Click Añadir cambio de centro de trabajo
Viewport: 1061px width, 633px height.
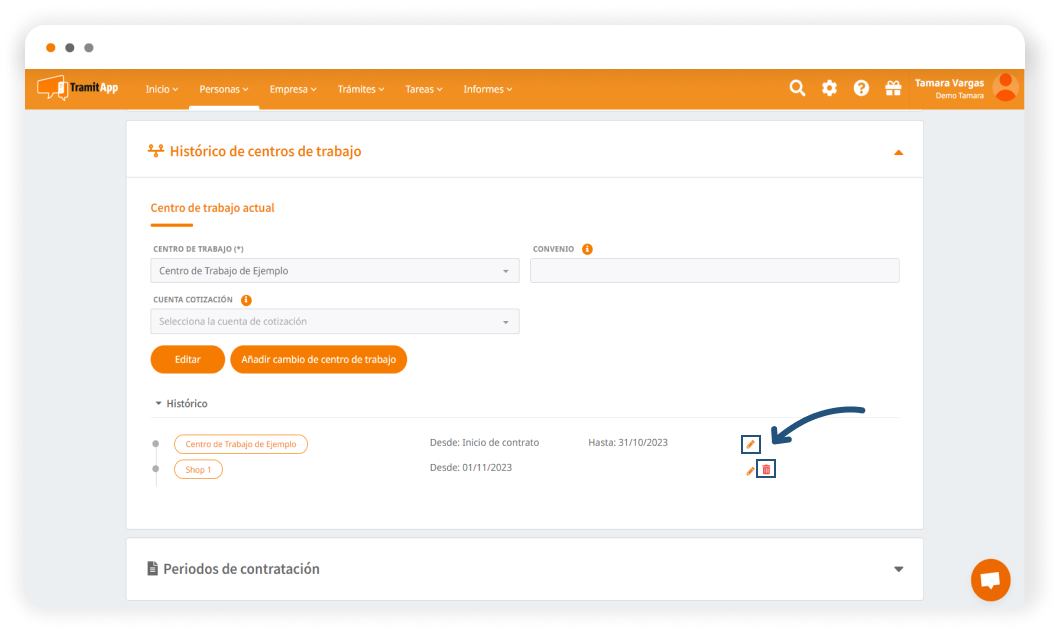tap(318, 359)
